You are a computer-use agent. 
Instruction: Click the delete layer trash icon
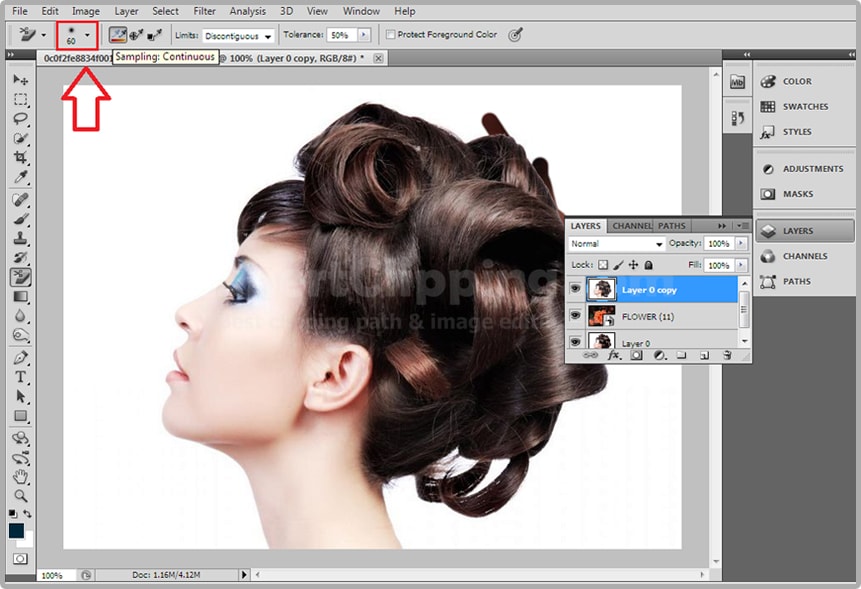727,355
